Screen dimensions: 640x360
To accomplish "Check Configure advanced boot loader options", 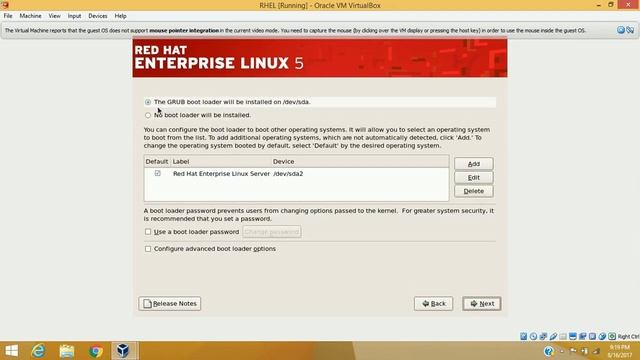I will click(x=148, y=249).
